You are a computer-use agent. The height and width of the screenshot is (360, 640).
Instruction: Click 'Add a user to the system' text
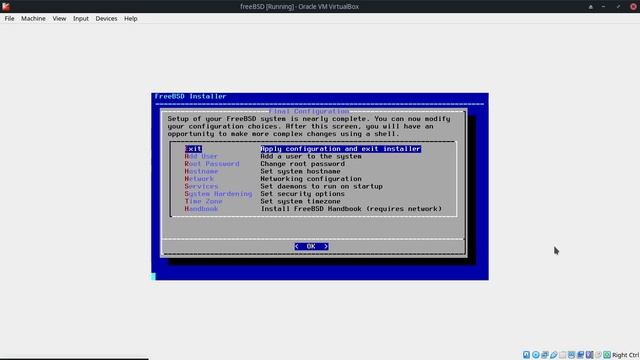[x=311, y=156]
